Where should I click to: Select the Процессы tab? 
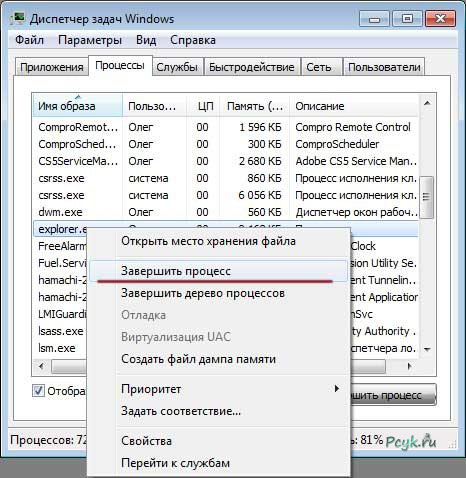tap(120, 65)
